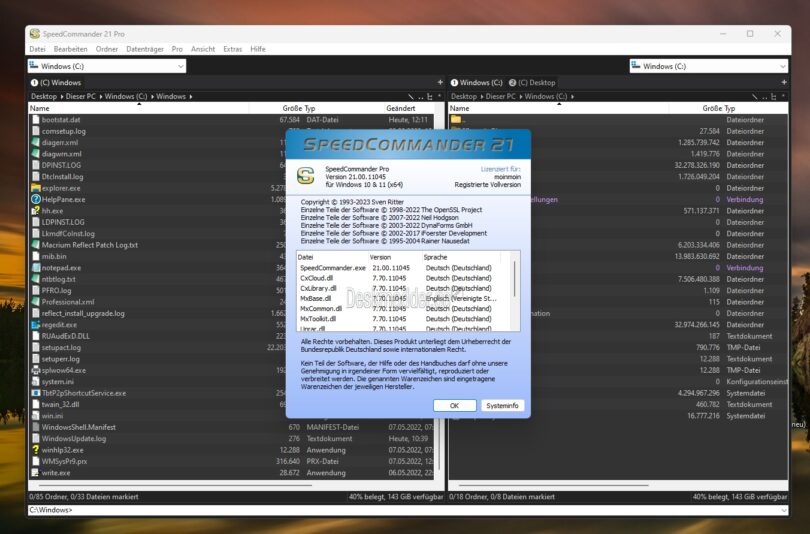
Task: Select the winhlp32.exe question mark icon
Action: pyautogui.click(x=36, y=449)
